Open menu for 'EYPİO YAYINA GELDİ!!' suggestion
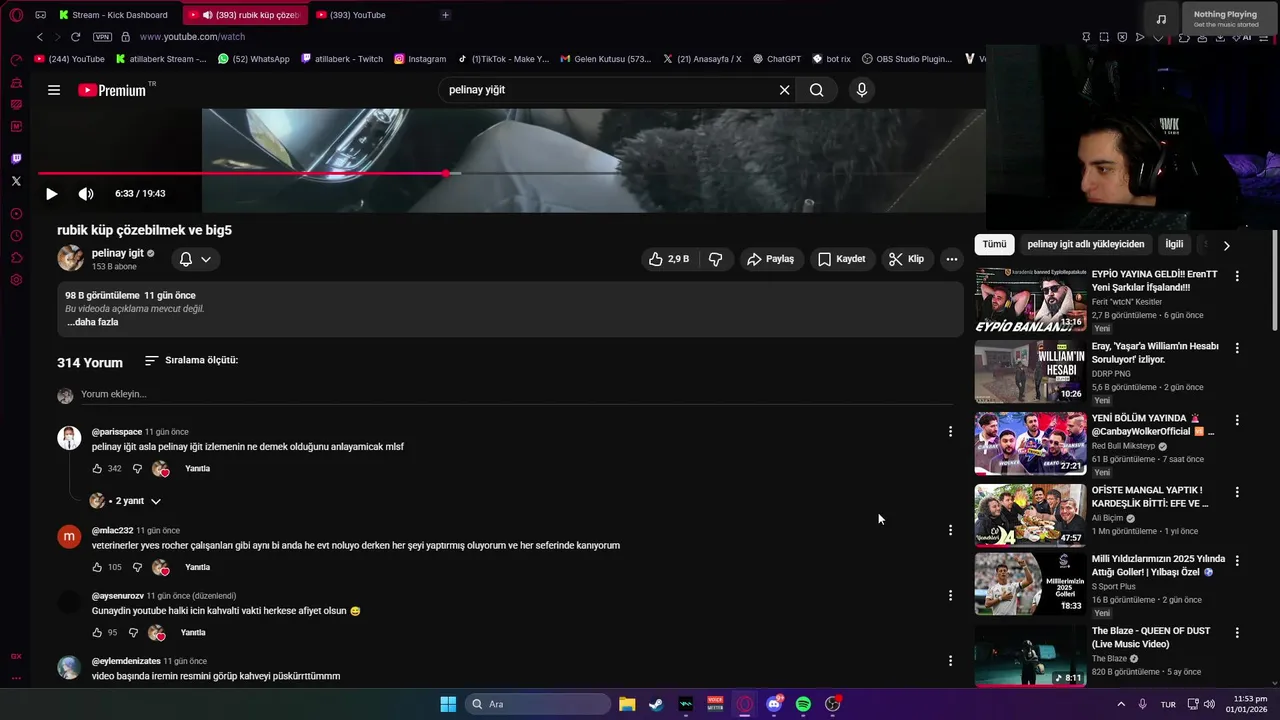The image size is (1280, 720). coord(1237,276)
